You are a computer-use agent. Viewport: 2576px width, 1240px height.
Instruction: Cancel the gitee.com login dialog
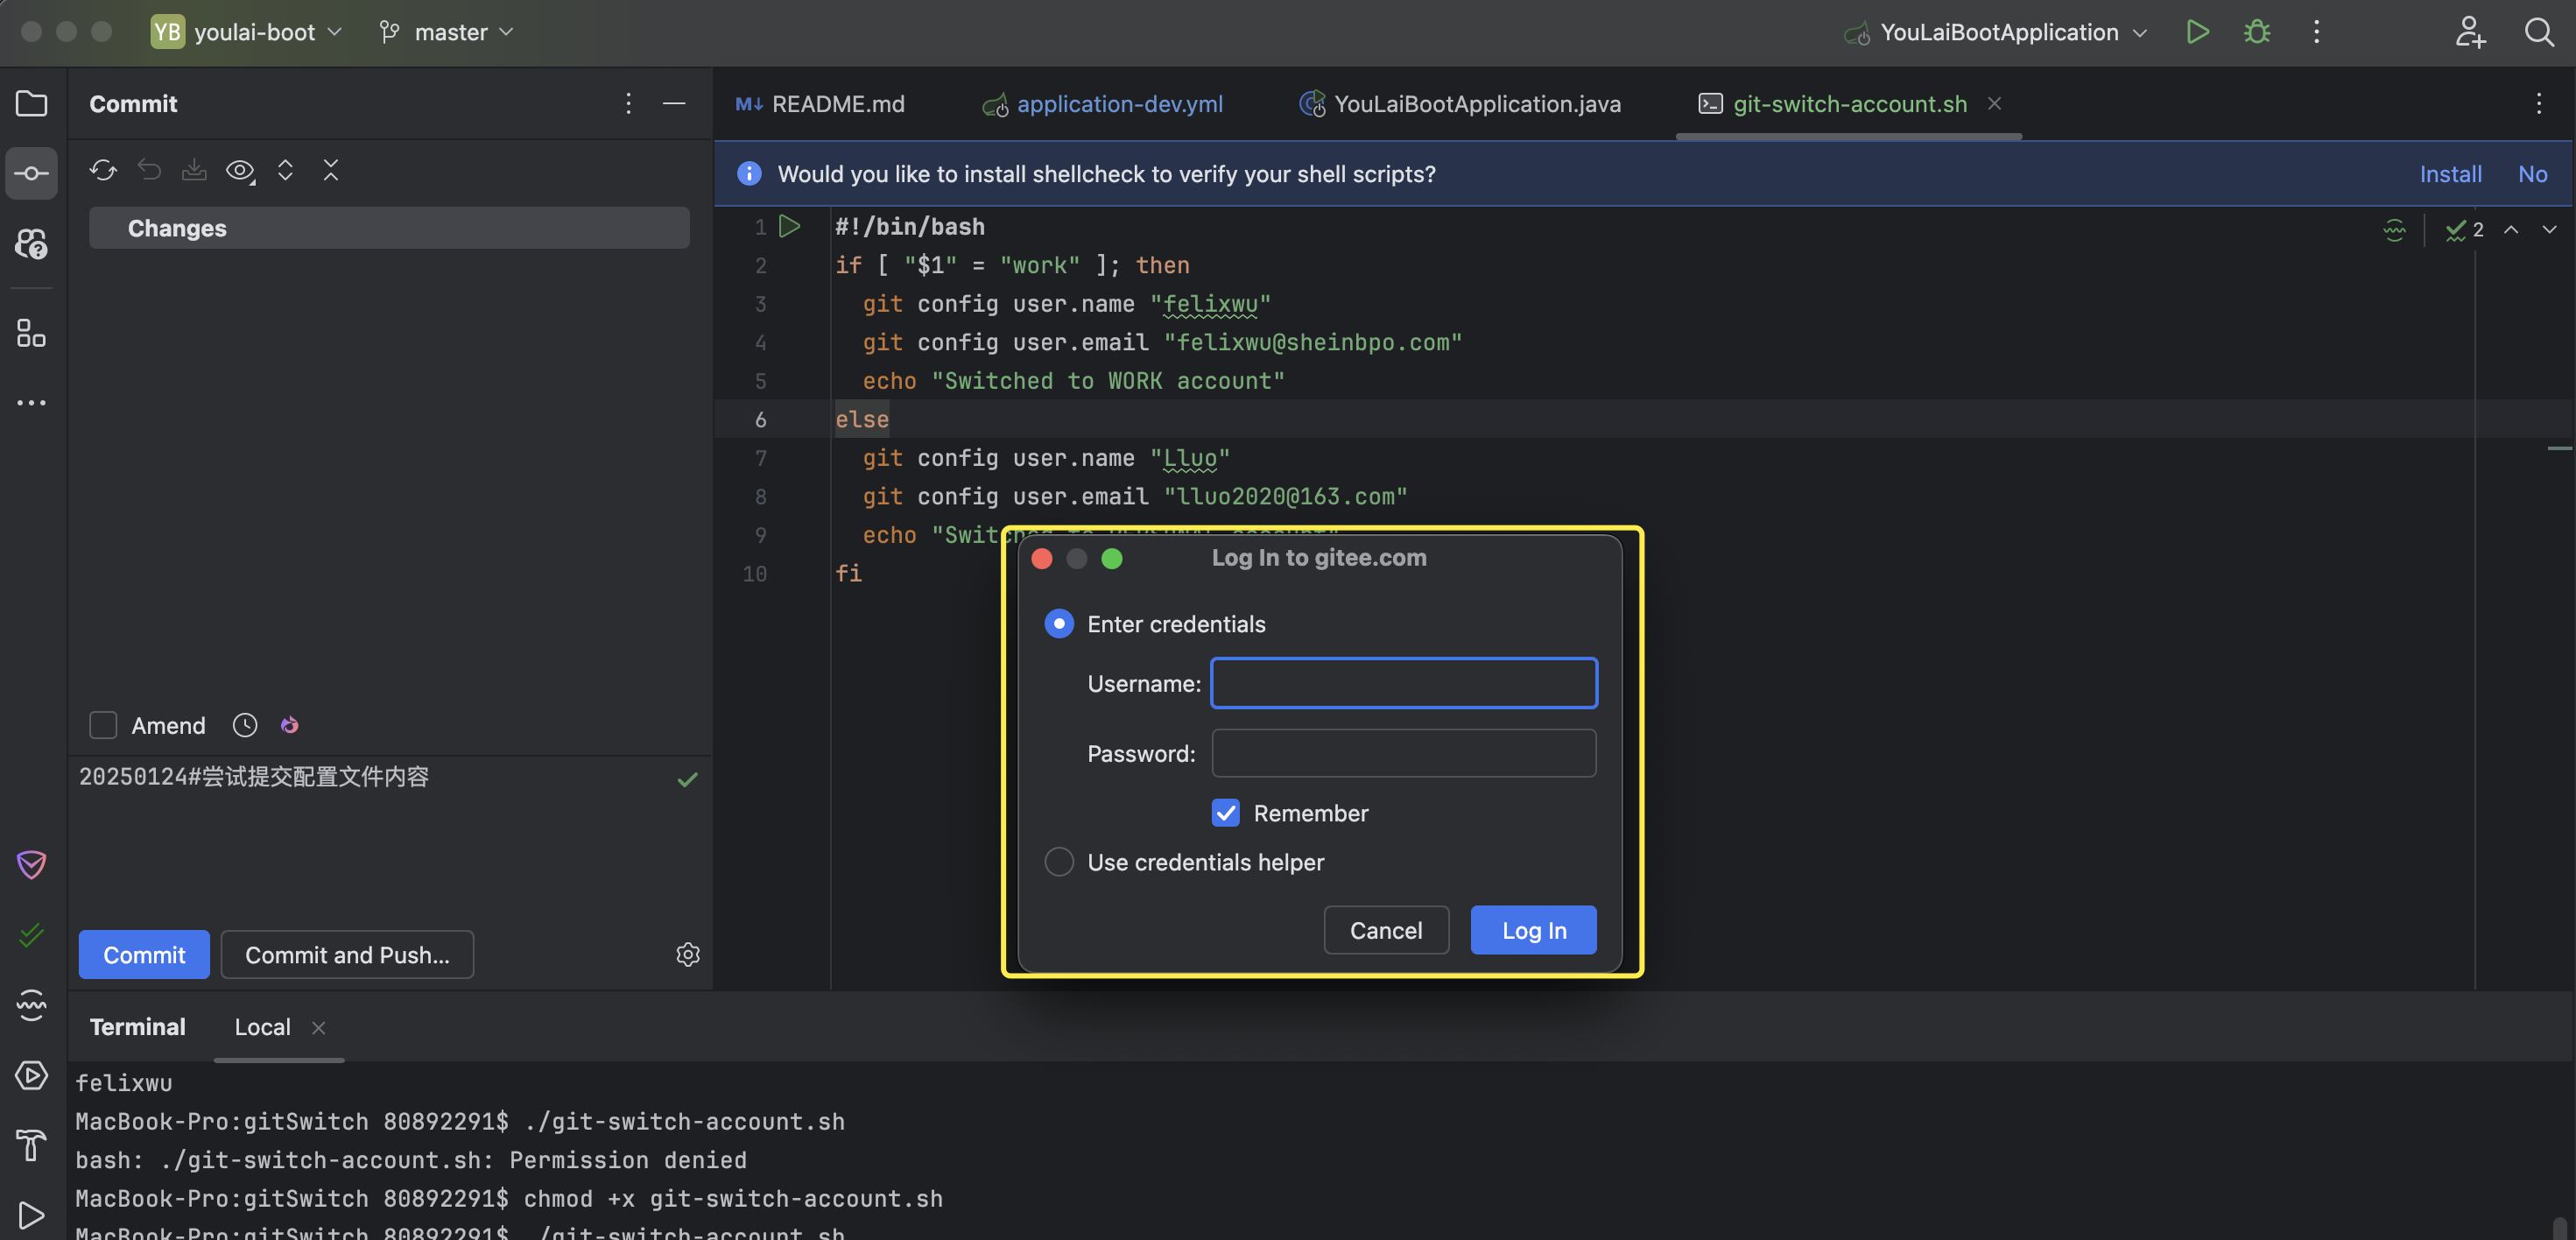point(1386,930)
